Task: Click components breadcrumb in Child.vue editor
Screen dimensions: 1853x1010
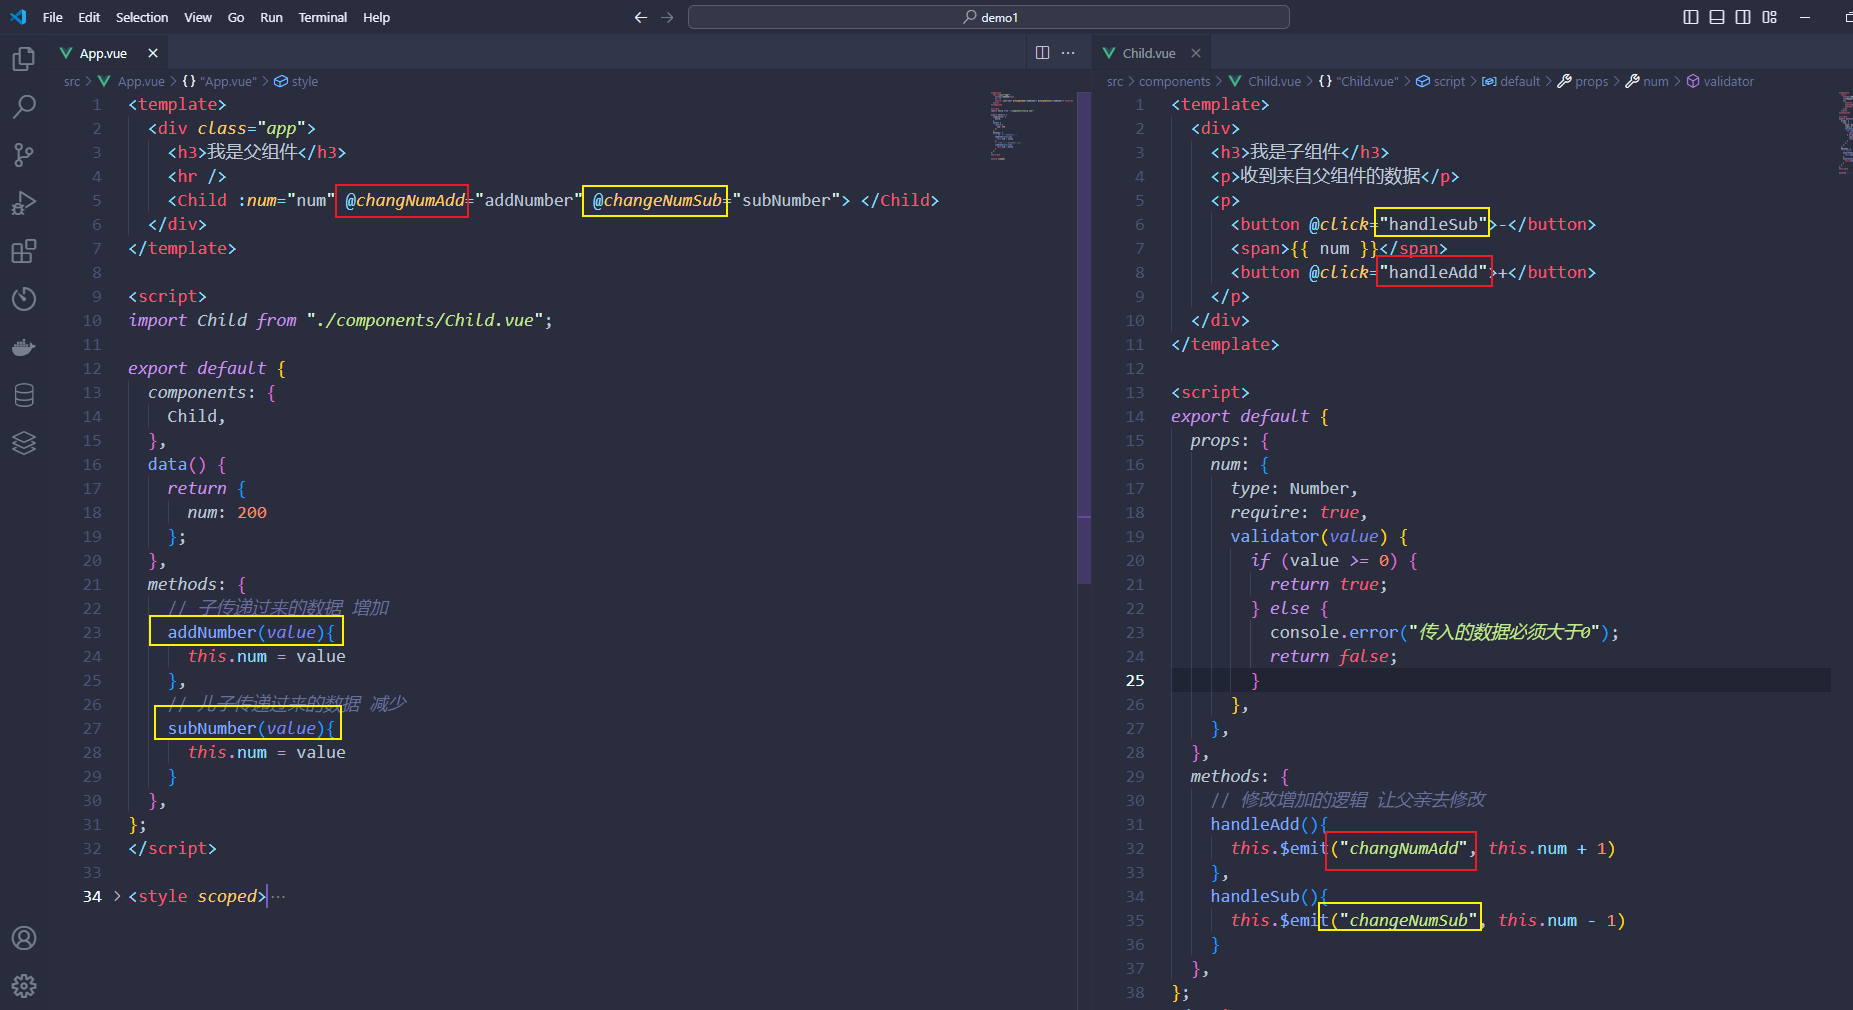Action: click(1174, 81)
